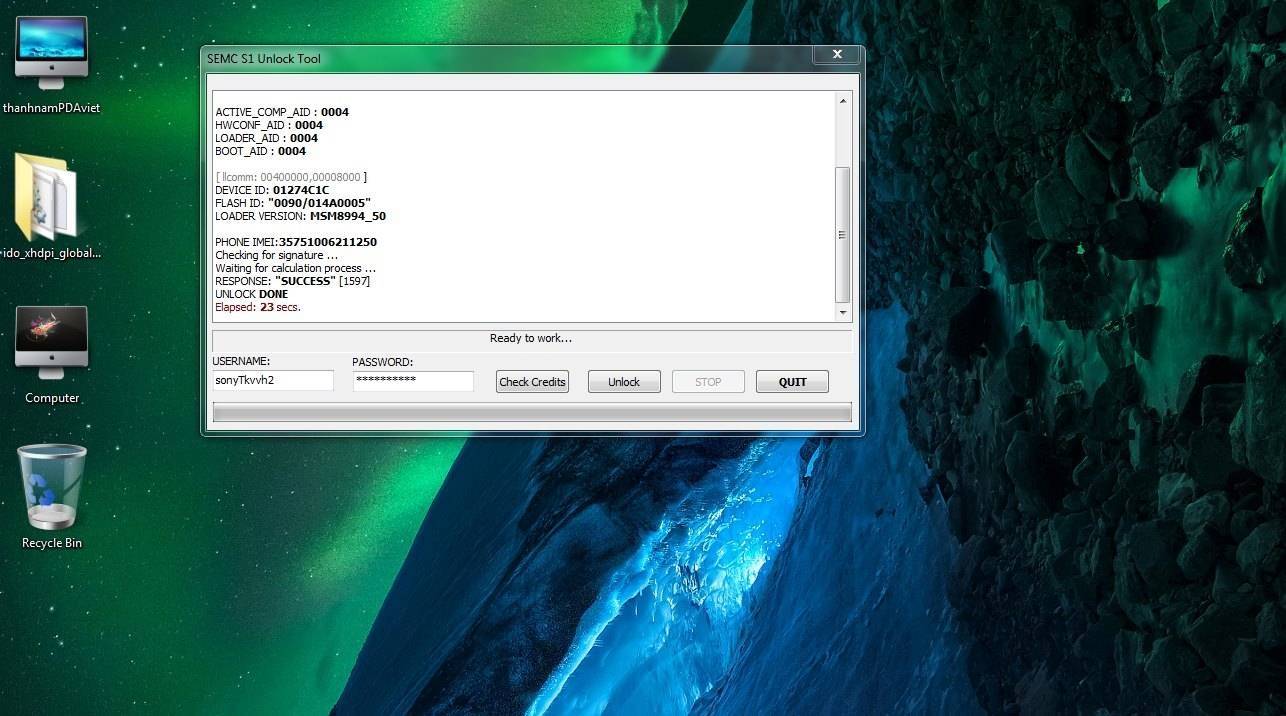Viewport: 1286px width, 716px height.
Task: Click the RESPONSE "SUCCESS" log line
Action: coord(292,281)
